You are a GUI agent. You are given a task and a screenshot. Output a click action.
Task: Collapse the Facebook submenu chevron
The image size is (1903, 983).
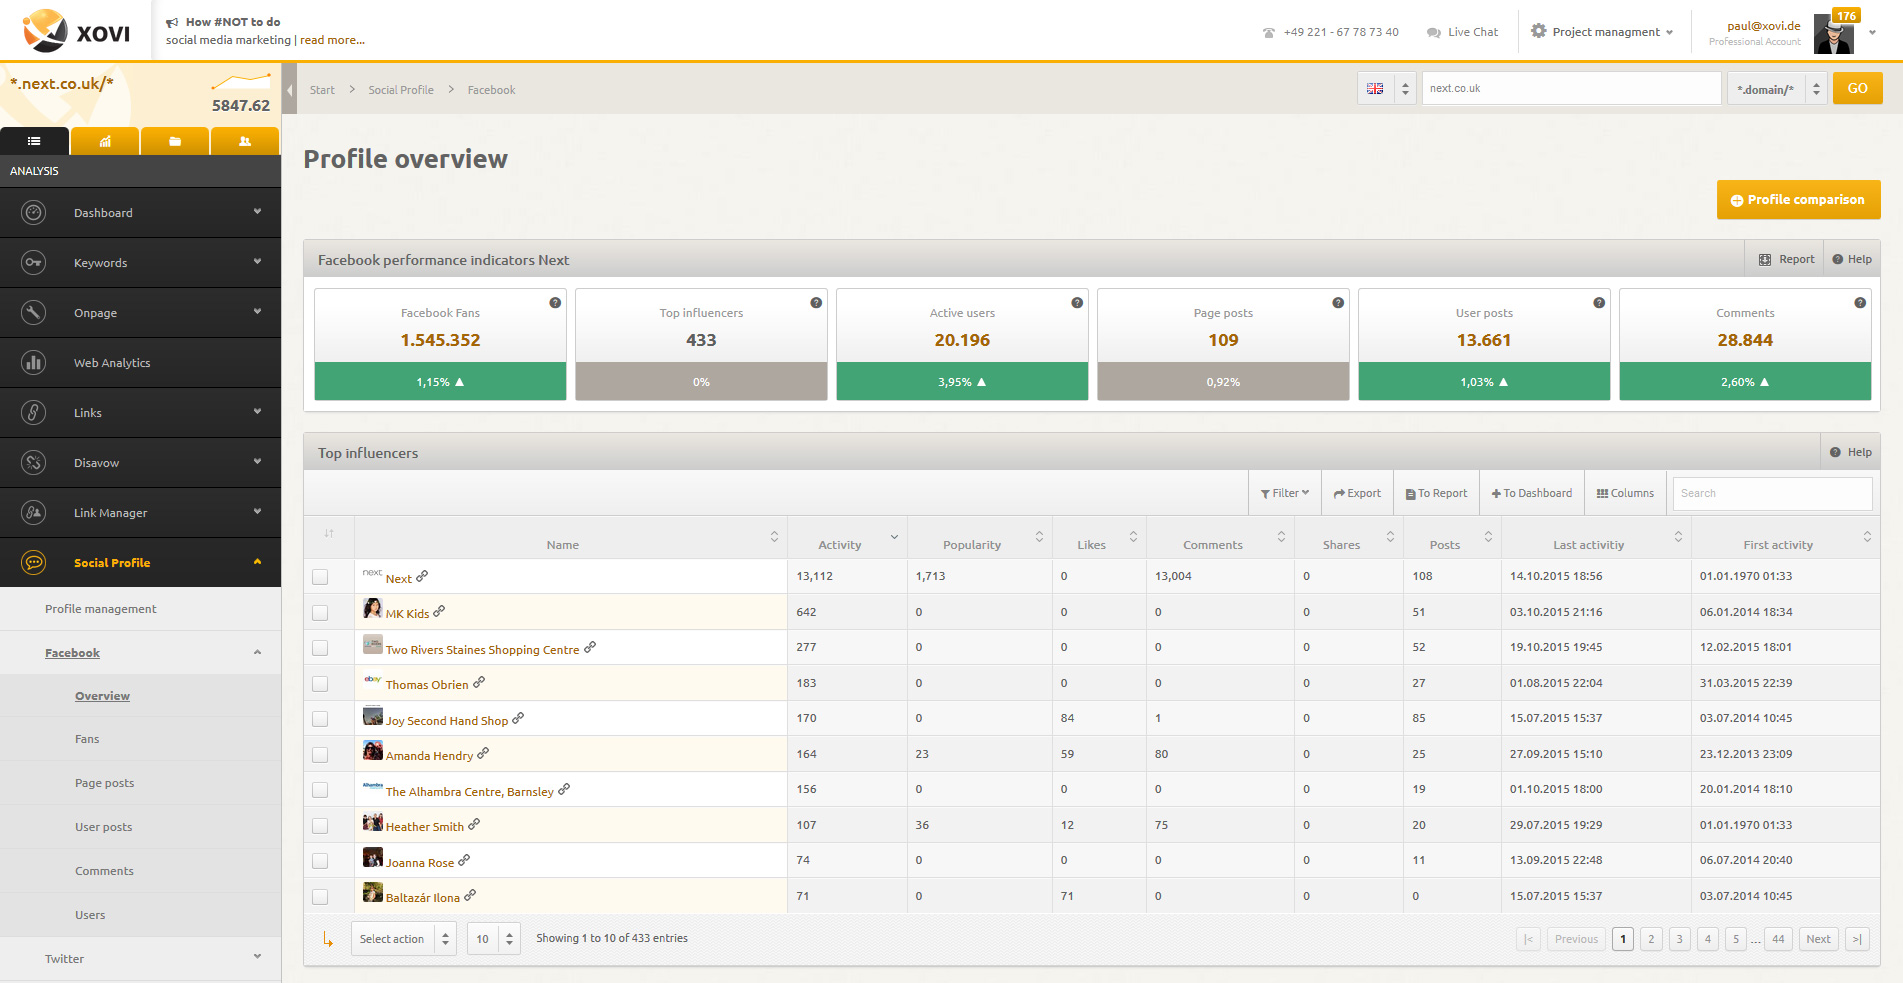[257, 652]
